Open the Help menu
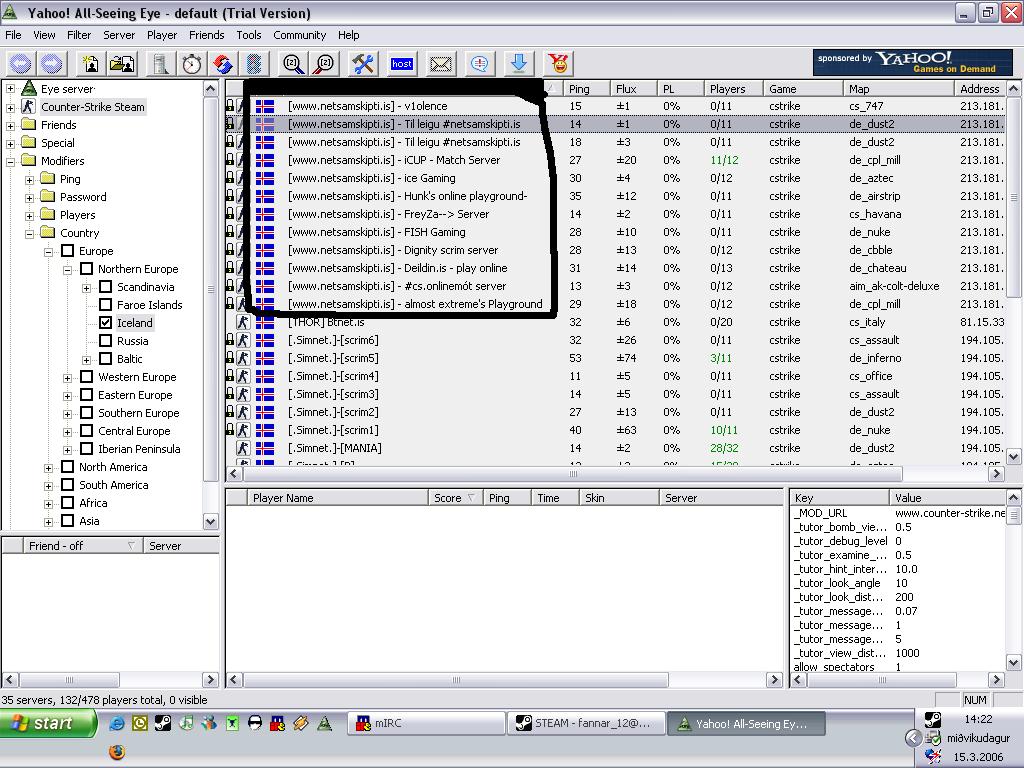Image resolution: width=1024 pixels, height=768 pixels. click(348, 35)
